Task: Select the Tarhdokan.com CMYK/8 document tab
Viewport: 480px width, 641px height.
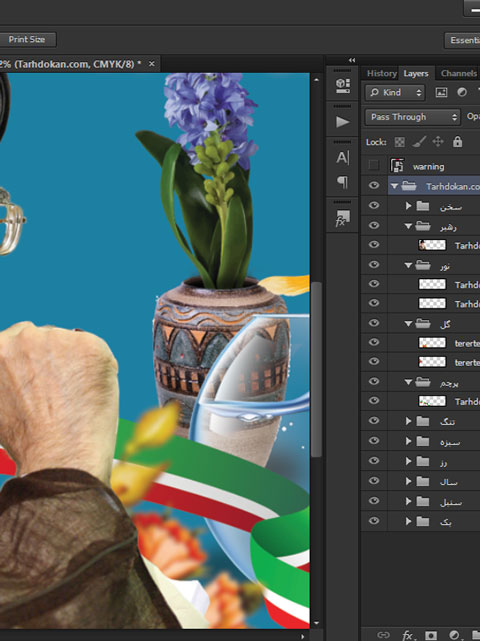Action: click(x=70, y=64)
